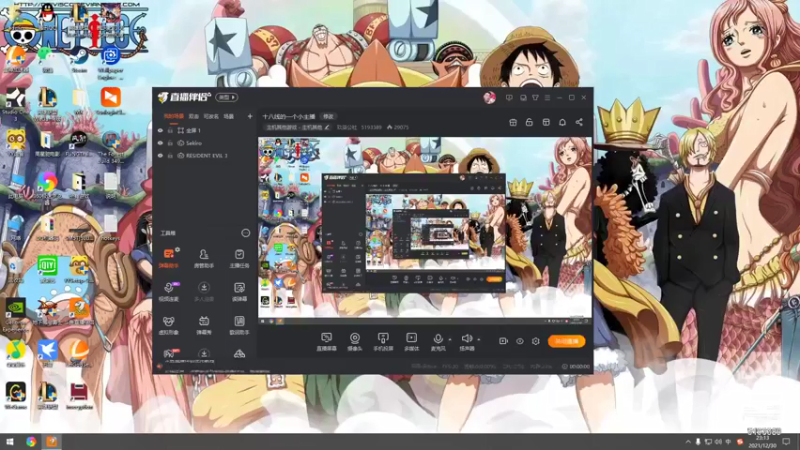
Task: Add a new scene with the plus button
Action: click(x=249, y=116)
